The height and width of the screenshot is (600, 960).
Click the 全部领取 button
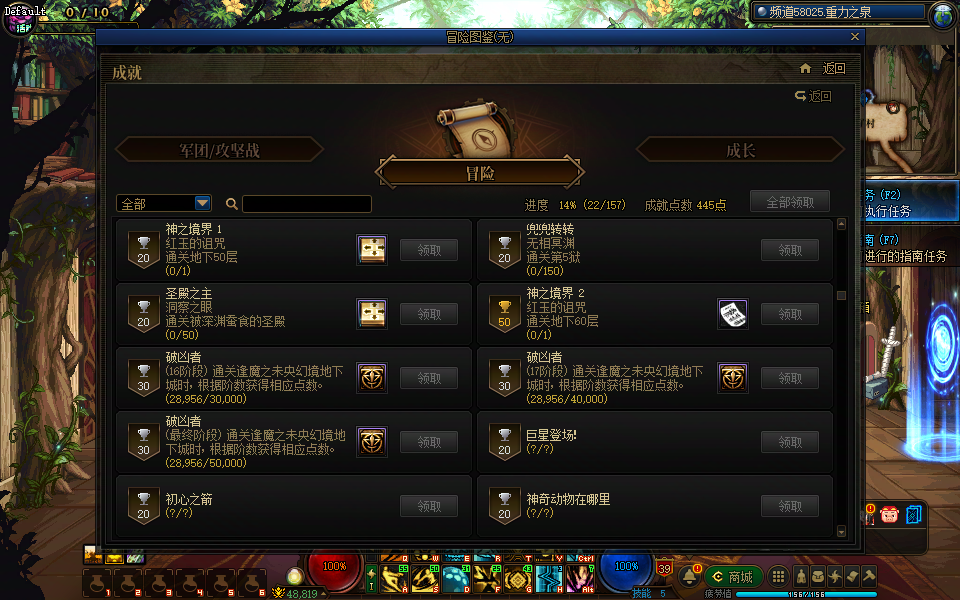pyautogui.click(x=790, y=202)
